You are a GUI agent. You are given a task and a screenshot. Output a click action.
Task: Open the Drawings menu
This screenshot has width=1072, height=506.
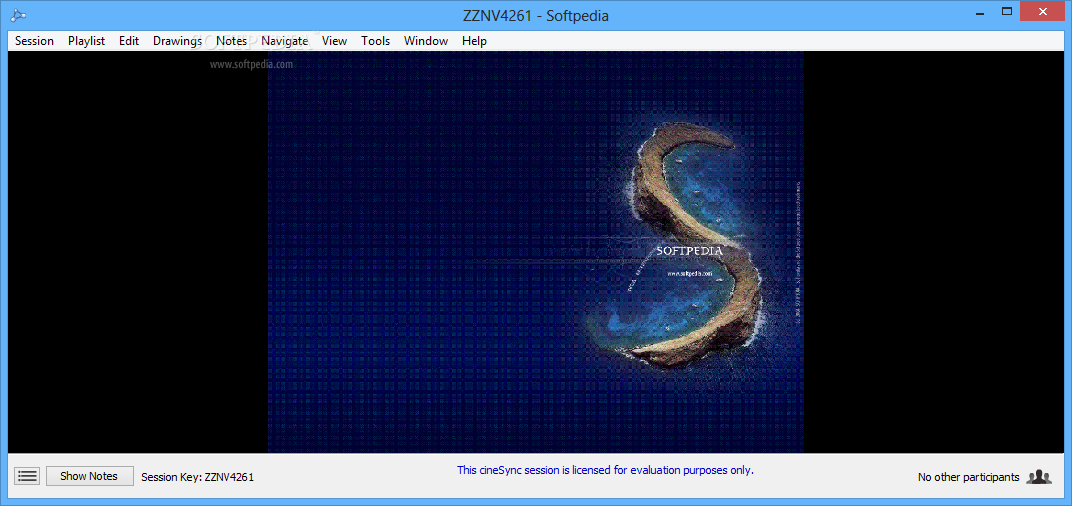pyautogui.click(x=177, y=41)
